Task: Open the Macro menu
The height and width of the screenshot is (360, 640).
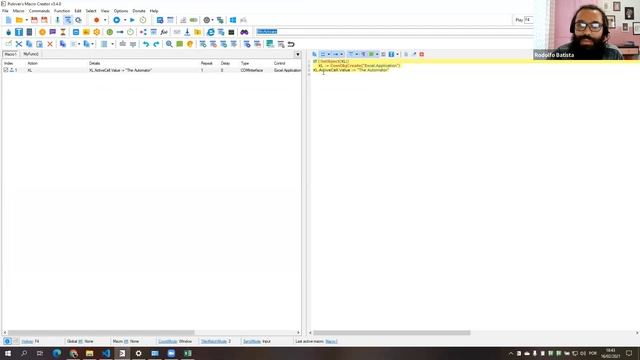Action: pos(18,11)
